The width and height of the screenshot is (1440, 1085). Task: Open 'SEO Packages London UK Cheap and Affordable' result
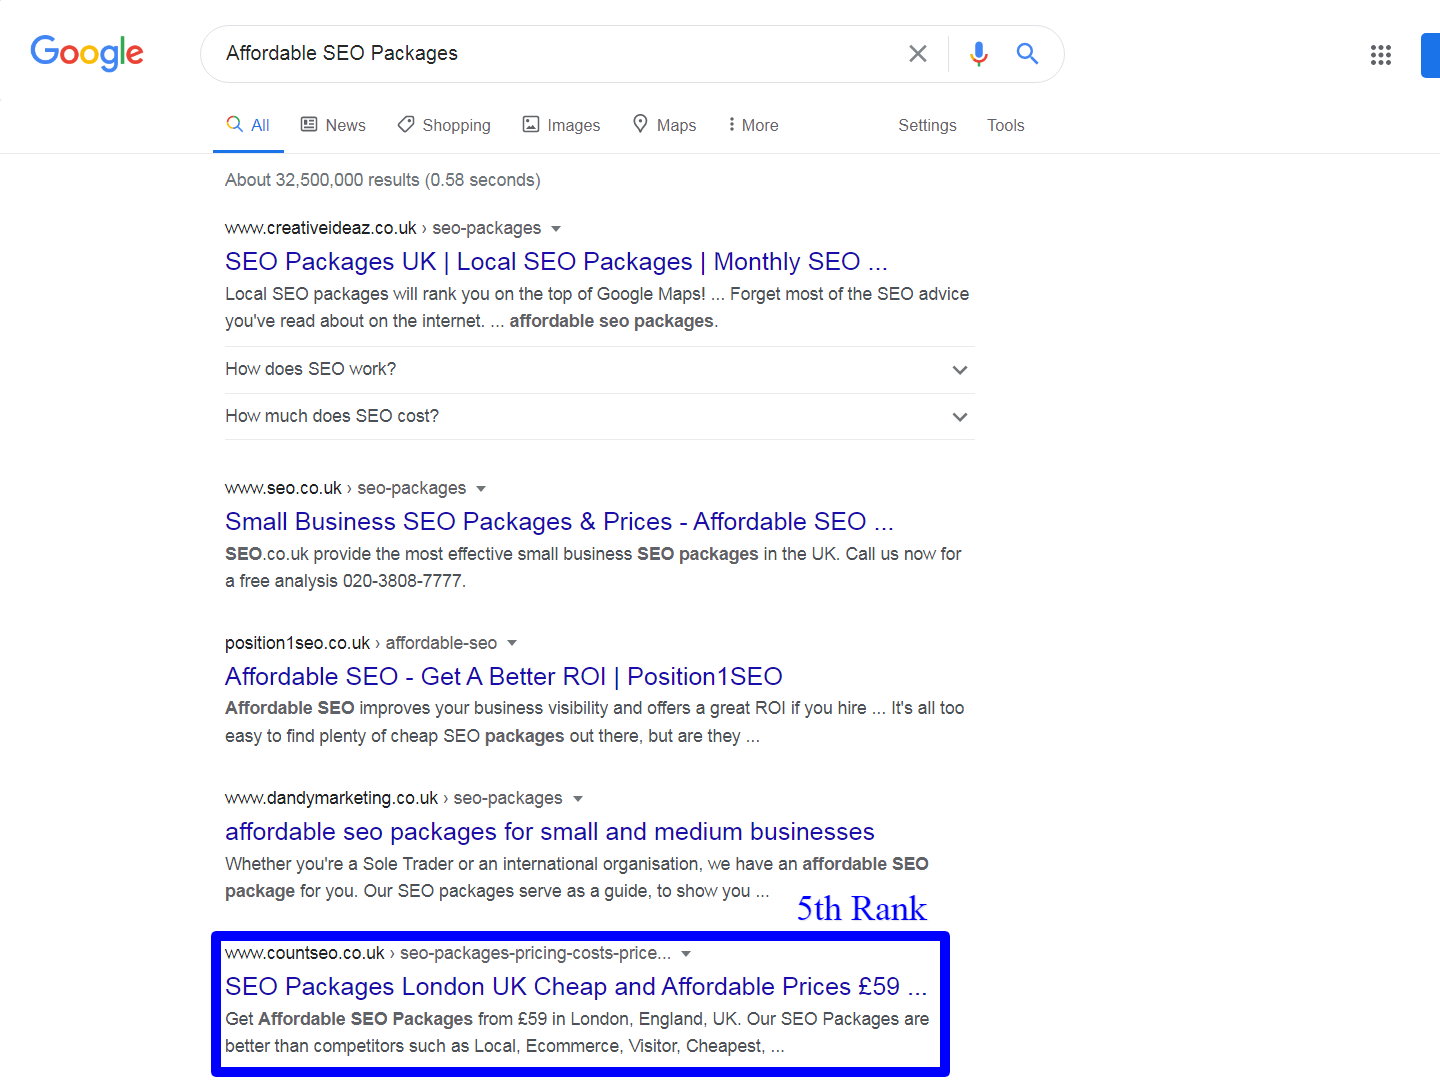coord(576,986)
